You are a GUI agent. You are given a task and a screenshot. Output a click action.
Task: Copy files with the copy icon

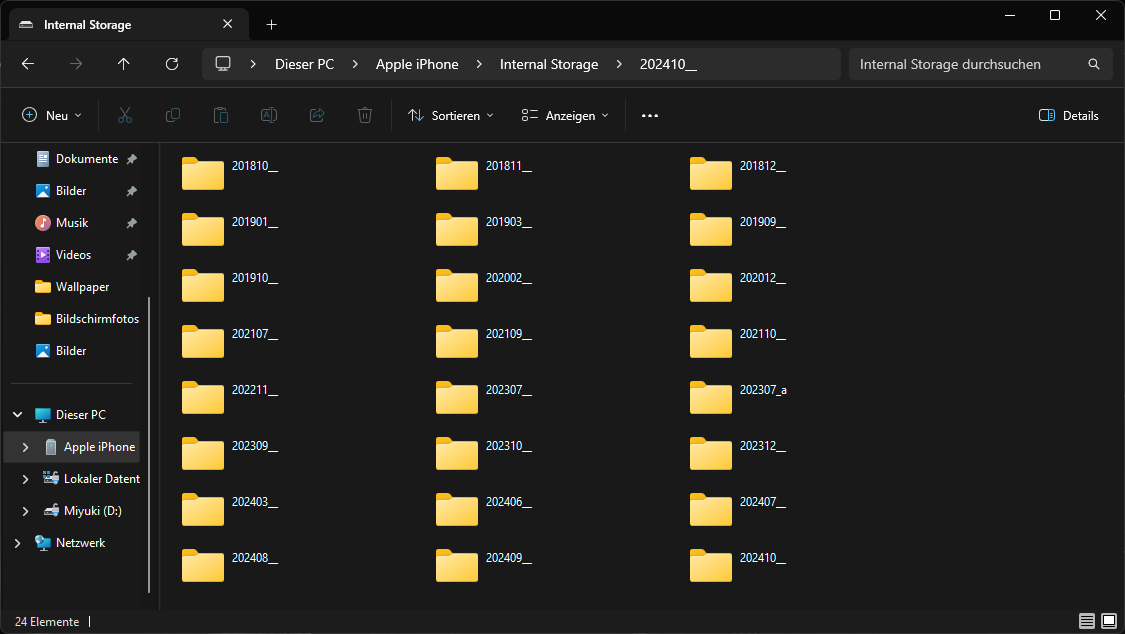point(172,115)
